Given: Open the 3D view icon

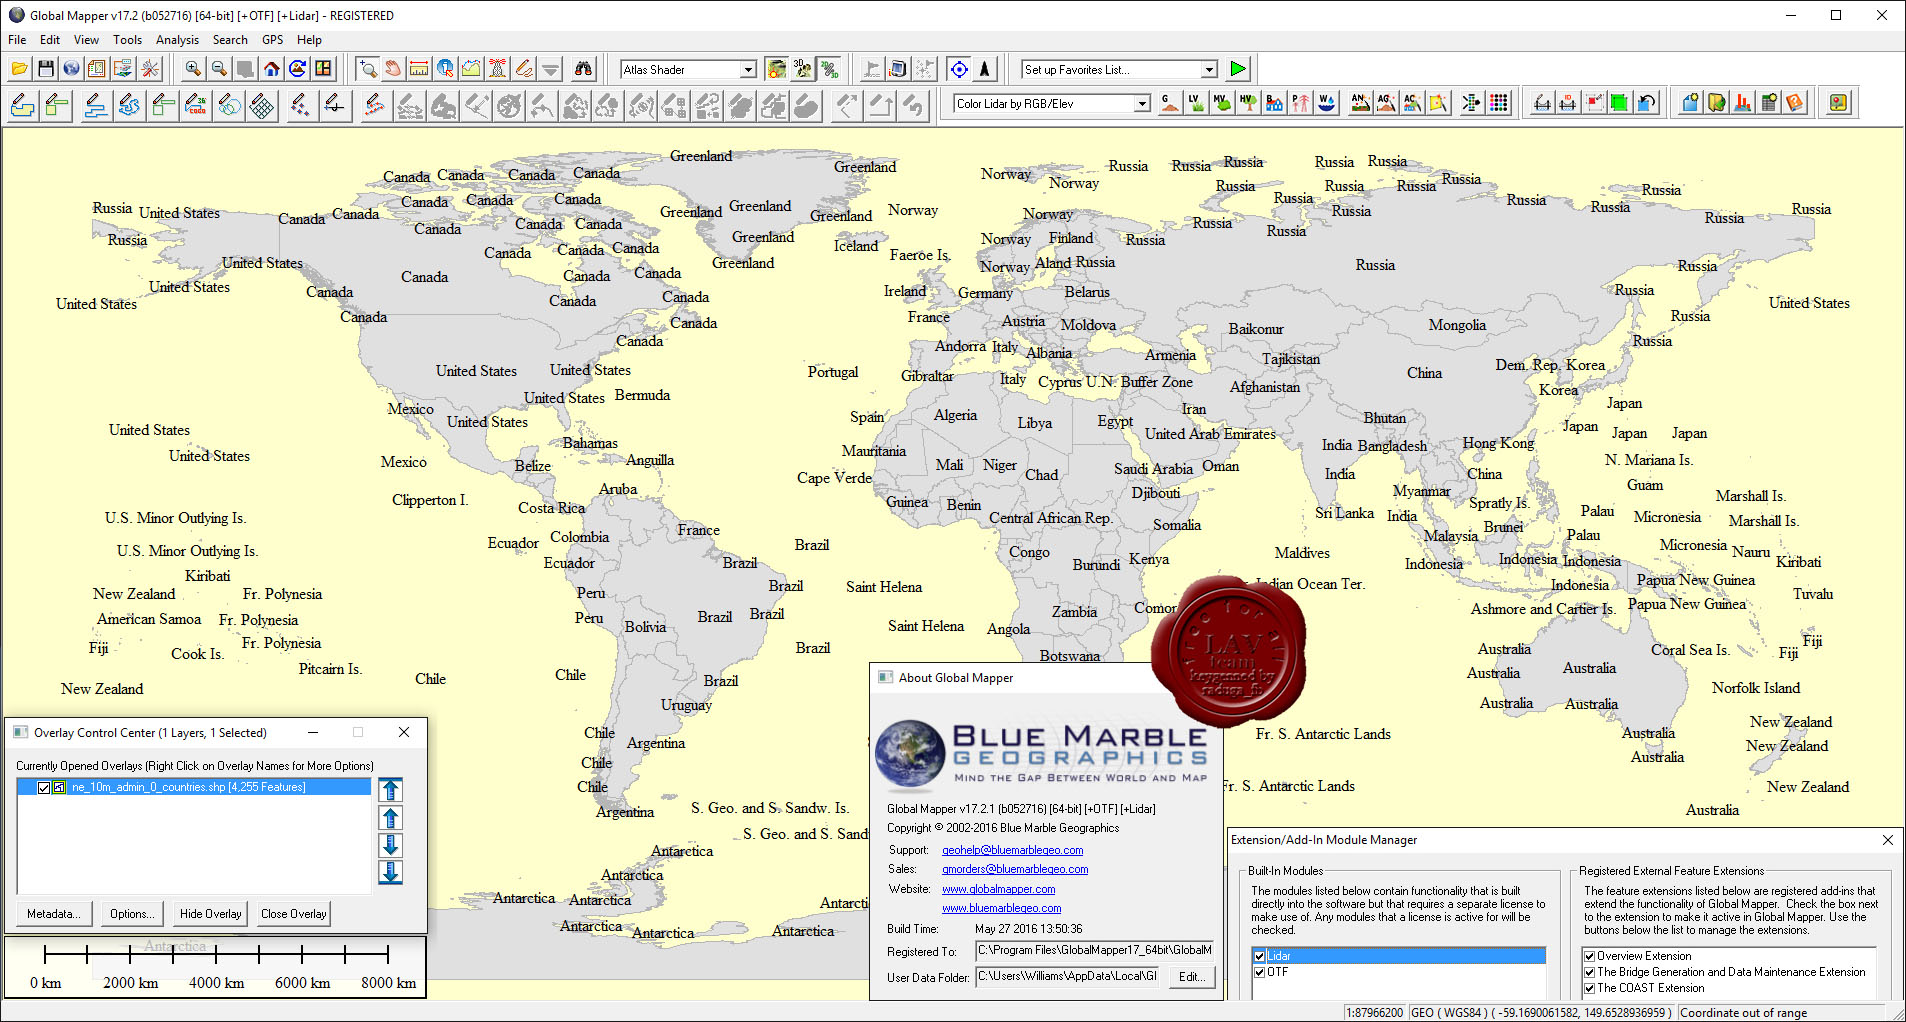Looking at the screenshot, I should click(x=802, y=69).
